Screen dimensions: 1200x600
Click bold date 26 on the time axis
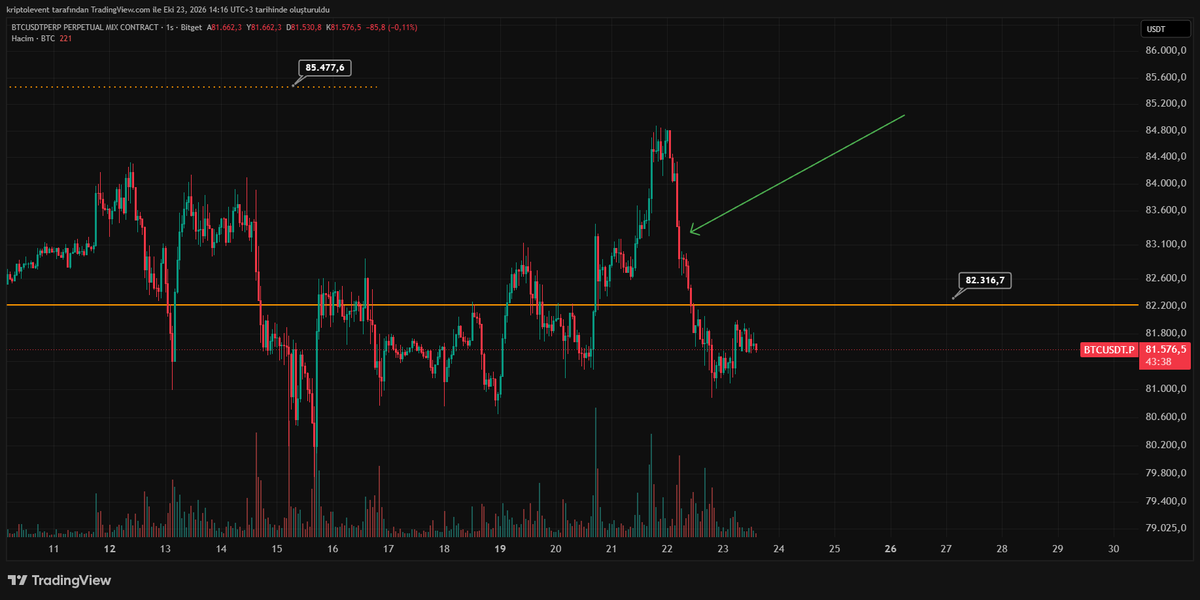point(891,548)
